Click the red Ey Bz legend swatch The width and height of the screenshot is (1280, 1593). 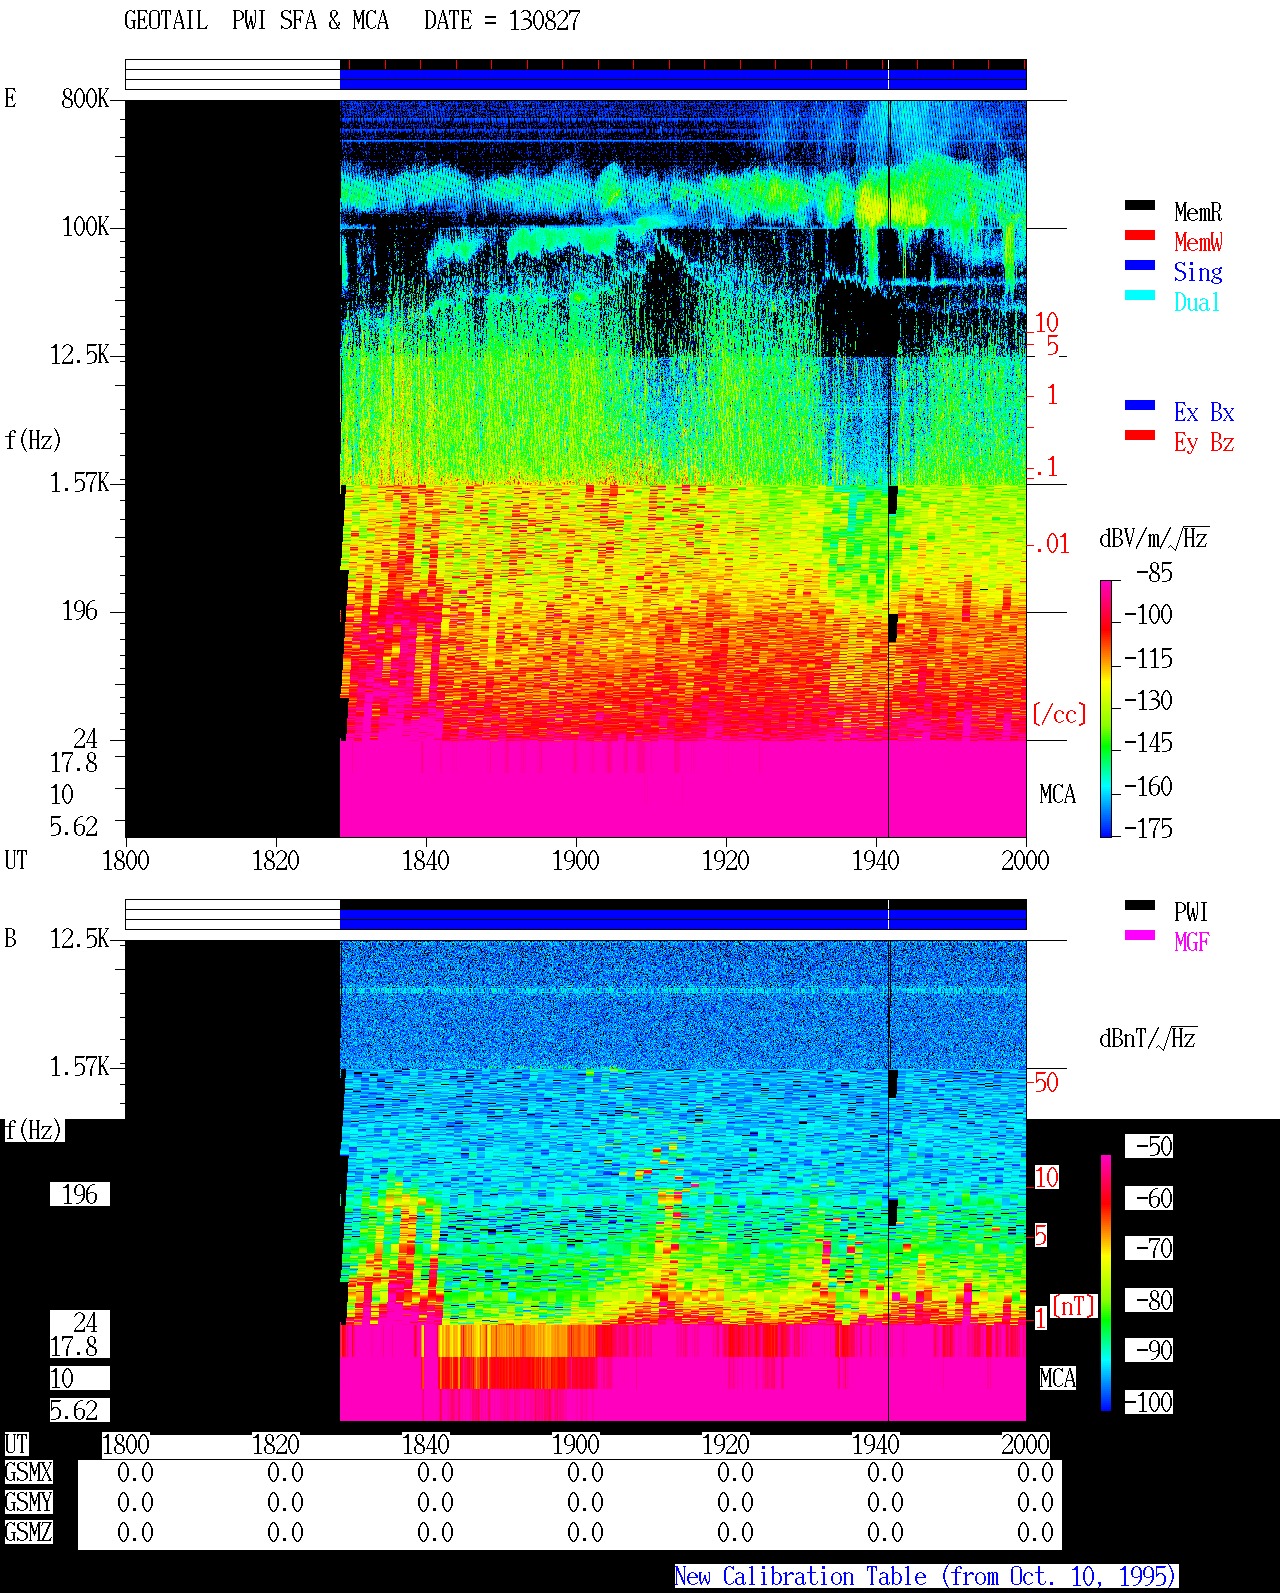click(x=1140, y=435)
